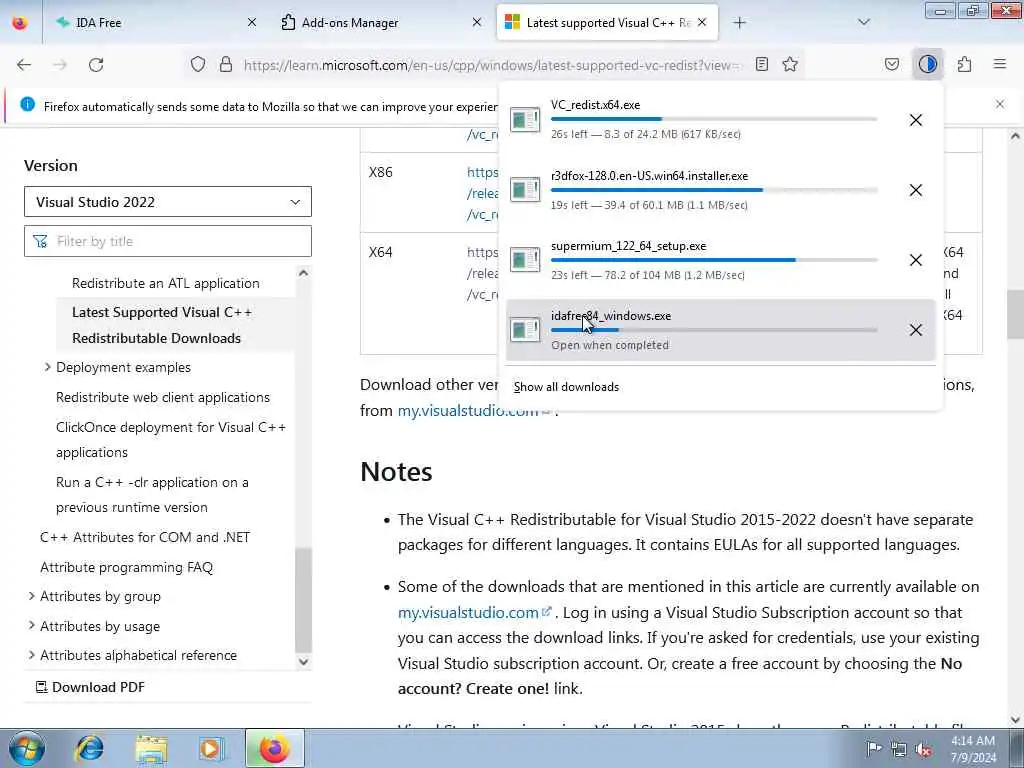Click the page vertical scrollbar thumb

coord(1015,314)
